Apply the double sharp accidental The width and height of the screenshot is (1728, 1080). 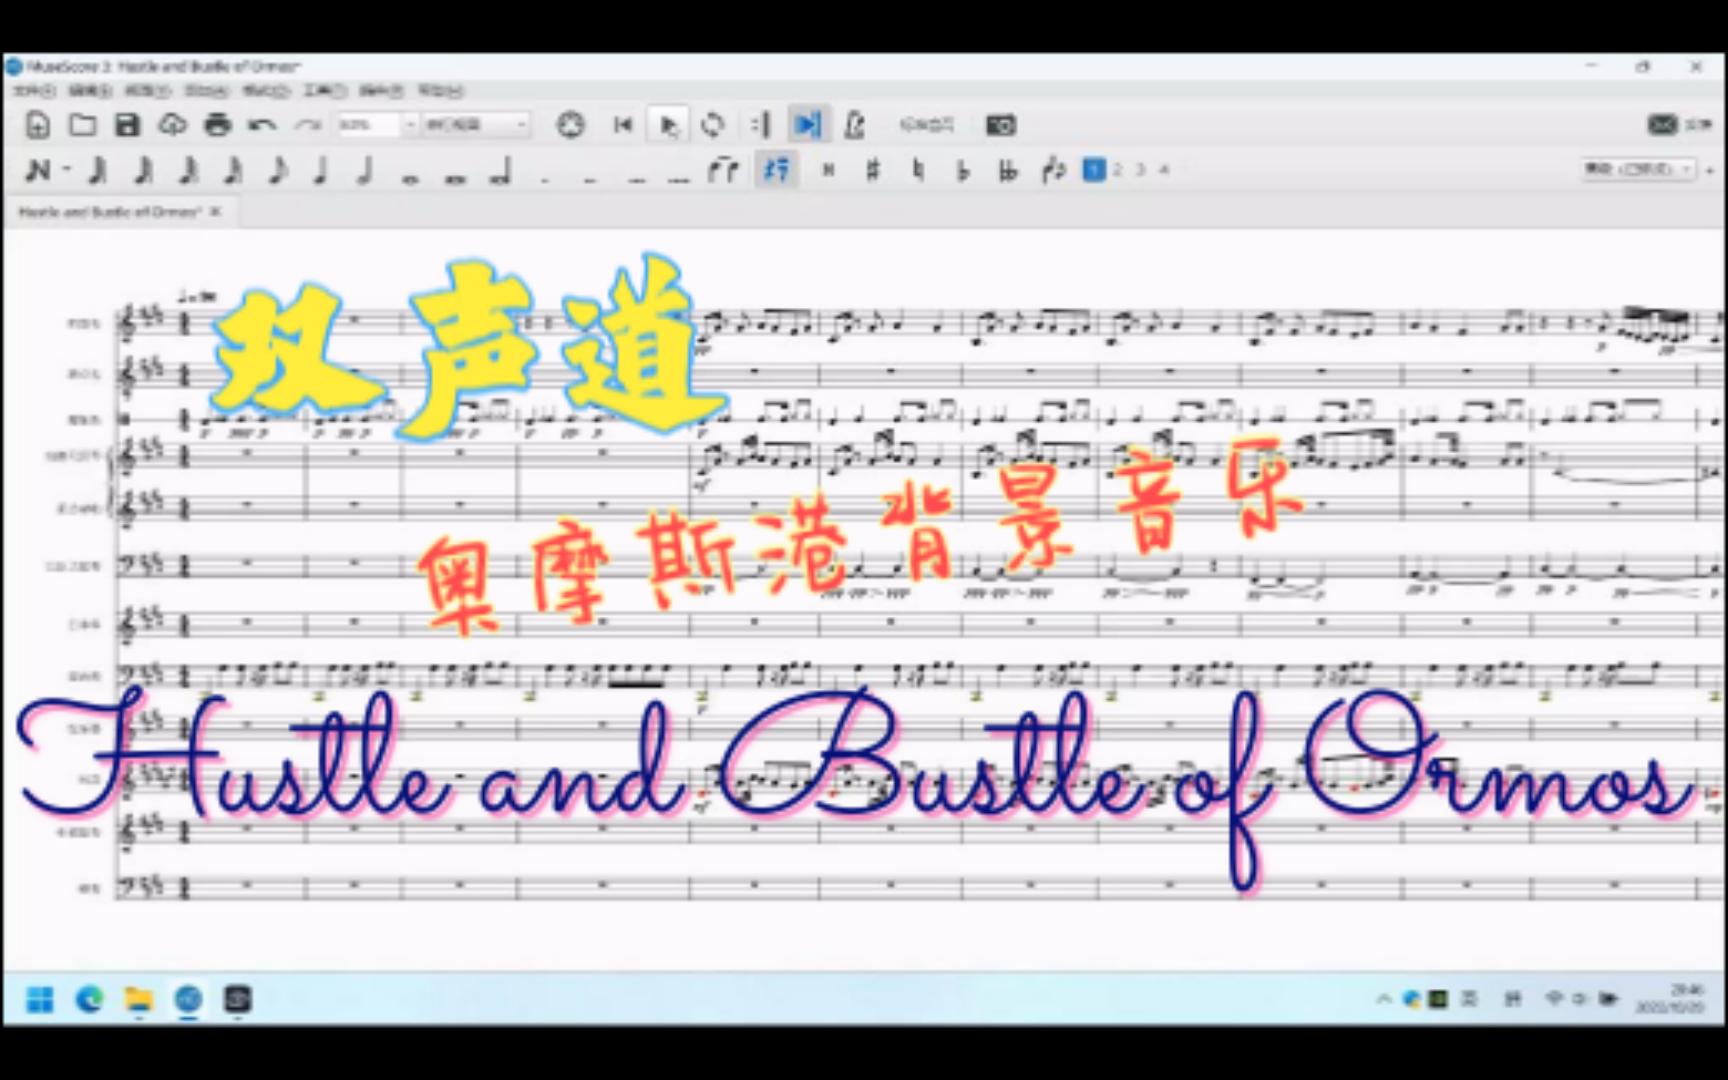pyautogui.click(x=828, y=170)
